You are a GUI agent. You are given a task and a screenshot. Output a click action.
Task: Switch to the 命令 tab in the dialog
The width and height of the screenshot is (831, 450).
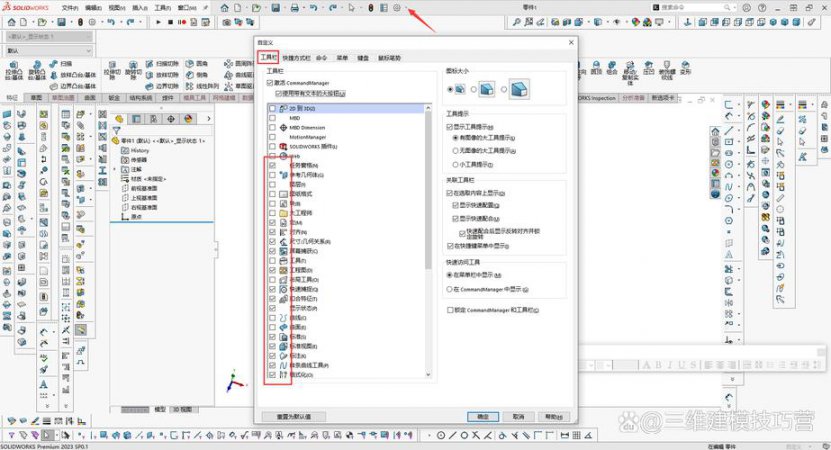click(x=321, y=58)
